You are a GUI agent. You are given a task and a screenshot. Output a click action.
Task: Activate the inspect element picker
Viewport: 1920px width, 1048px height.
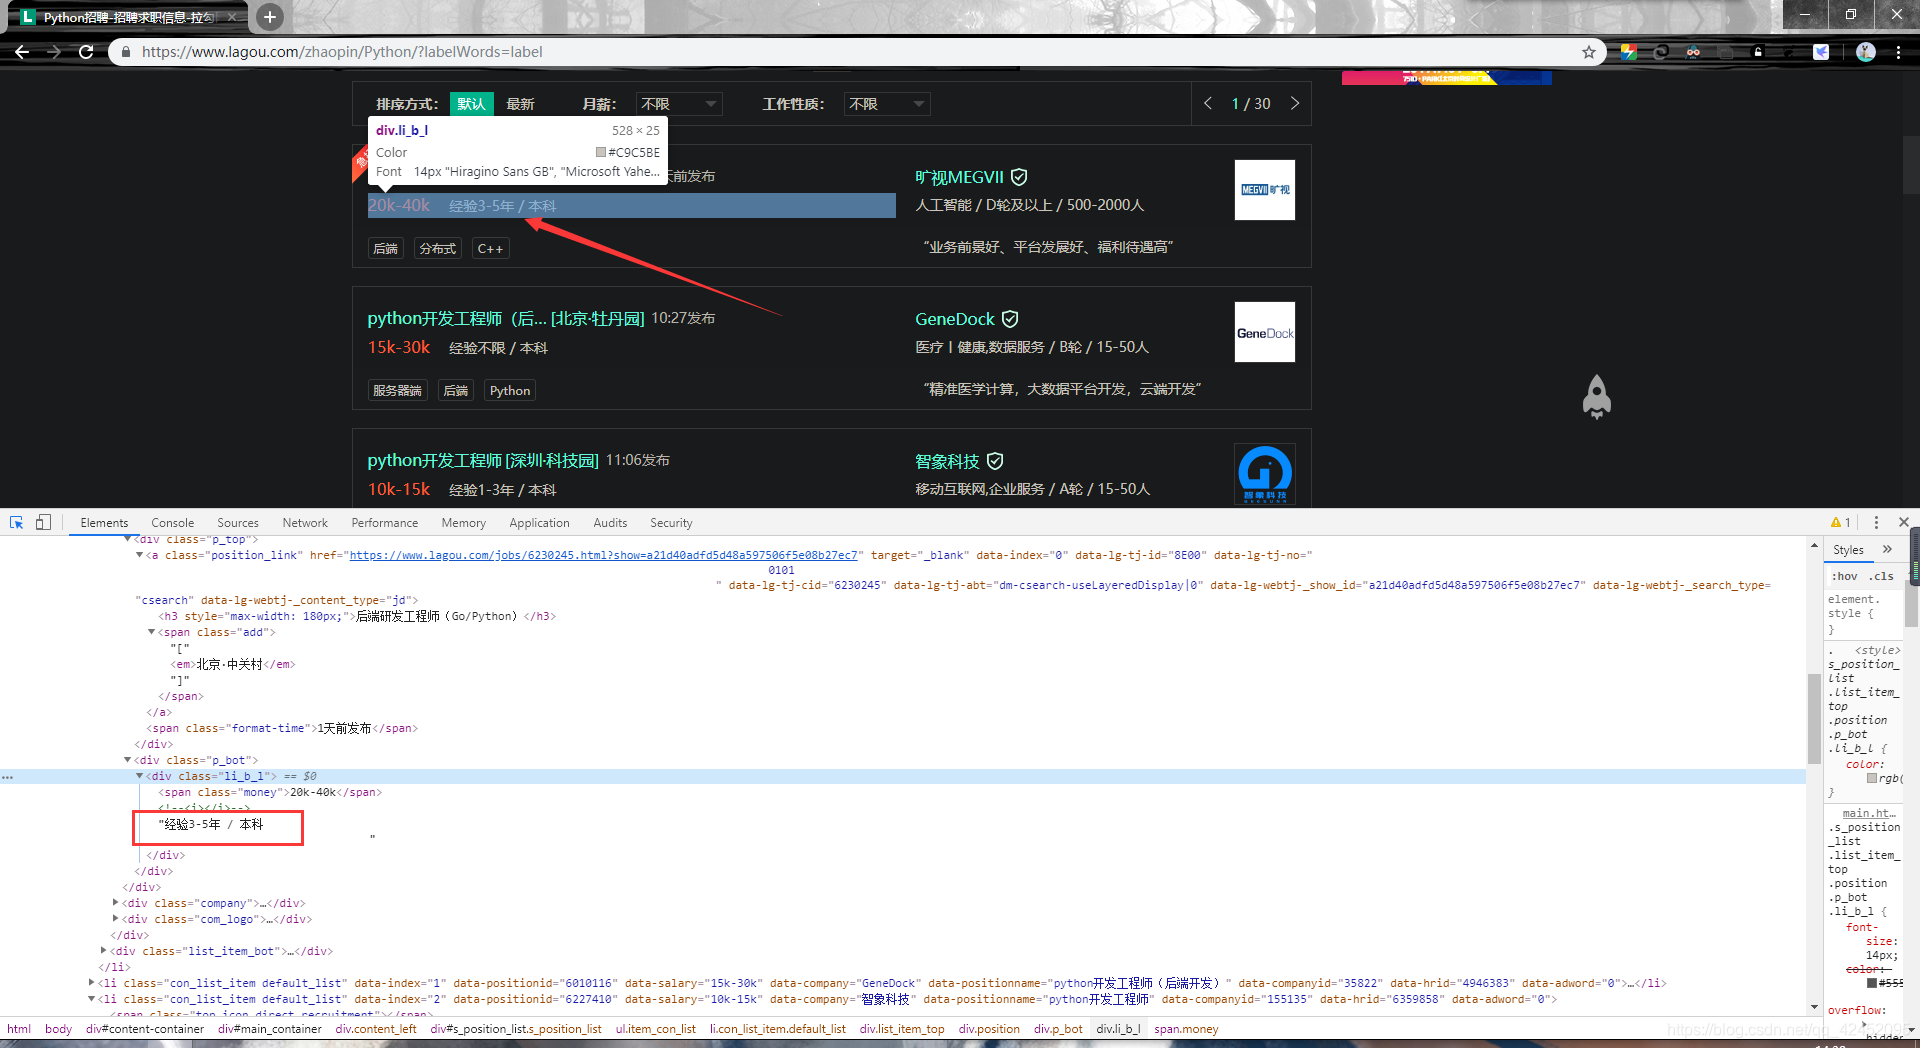pyautogui.click(x=16, y=522)
